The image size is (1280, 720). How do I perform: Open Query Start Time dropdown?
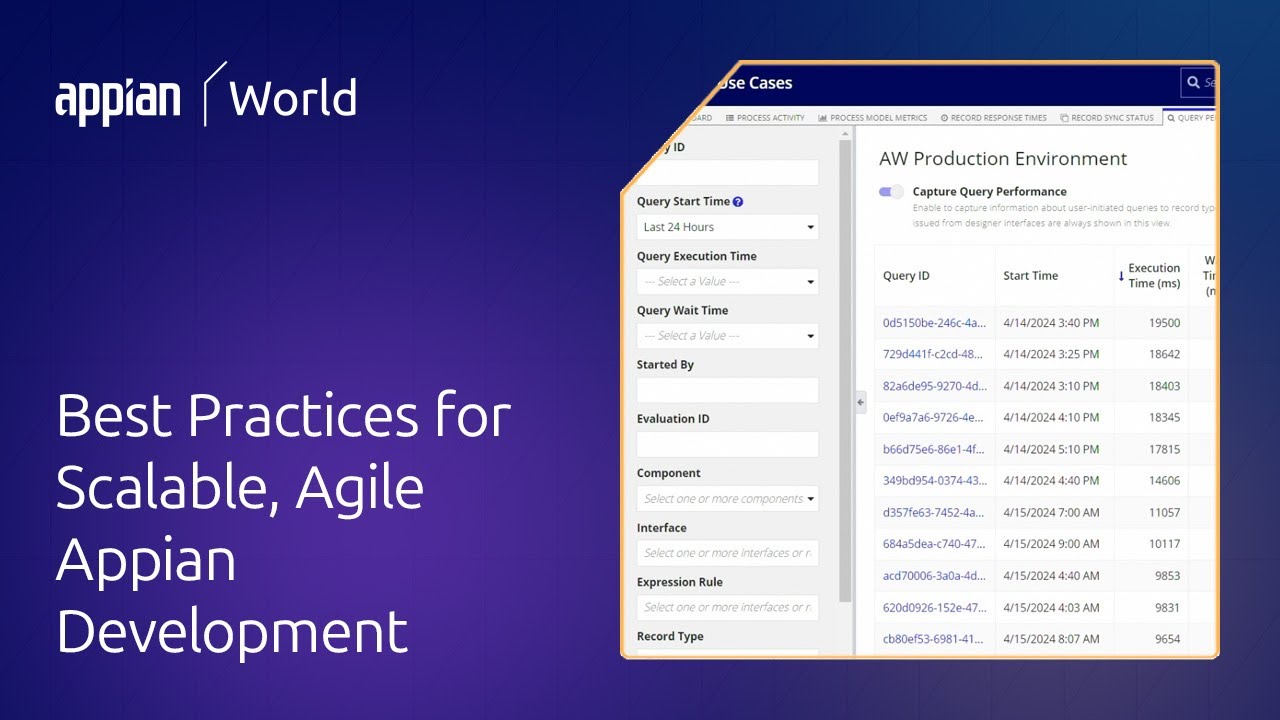tap(728, 227)
